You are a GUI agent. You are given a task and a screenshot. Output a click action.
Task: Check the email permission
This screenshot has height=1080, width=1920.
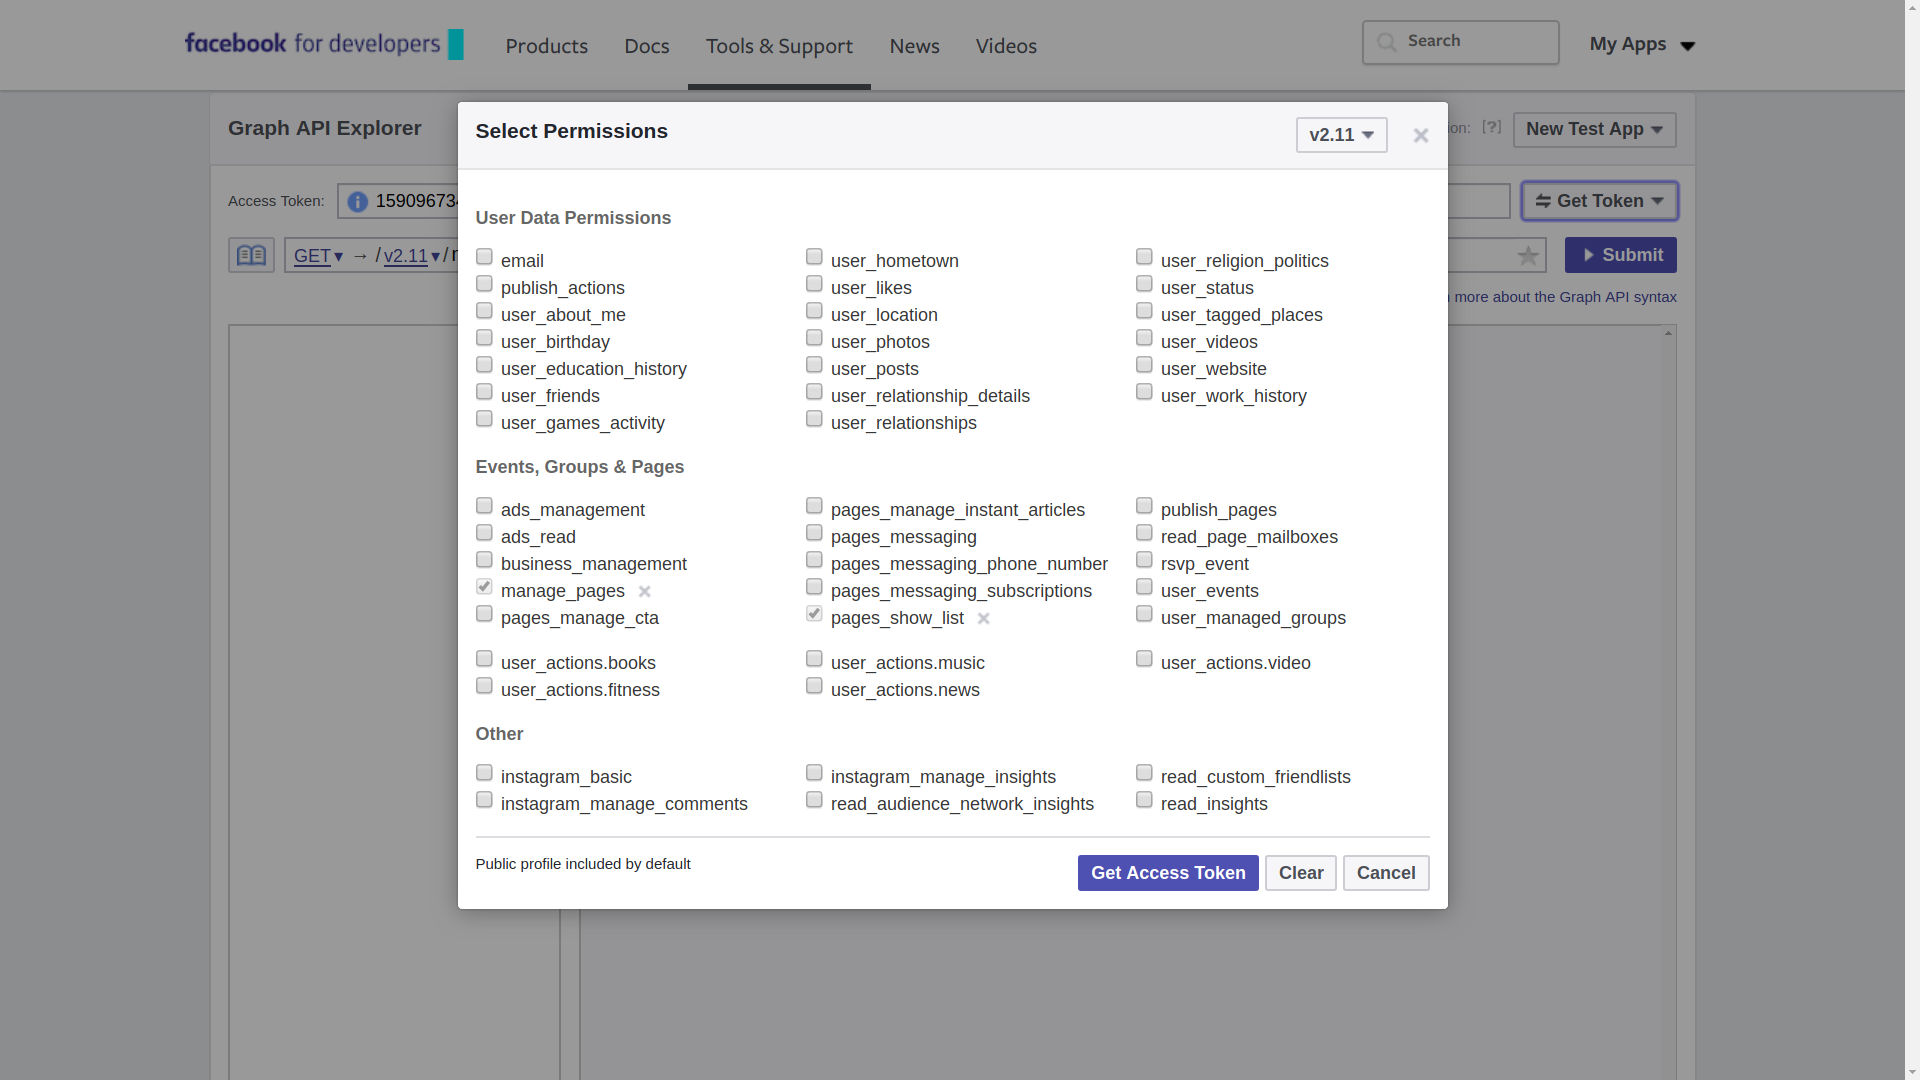484,257
